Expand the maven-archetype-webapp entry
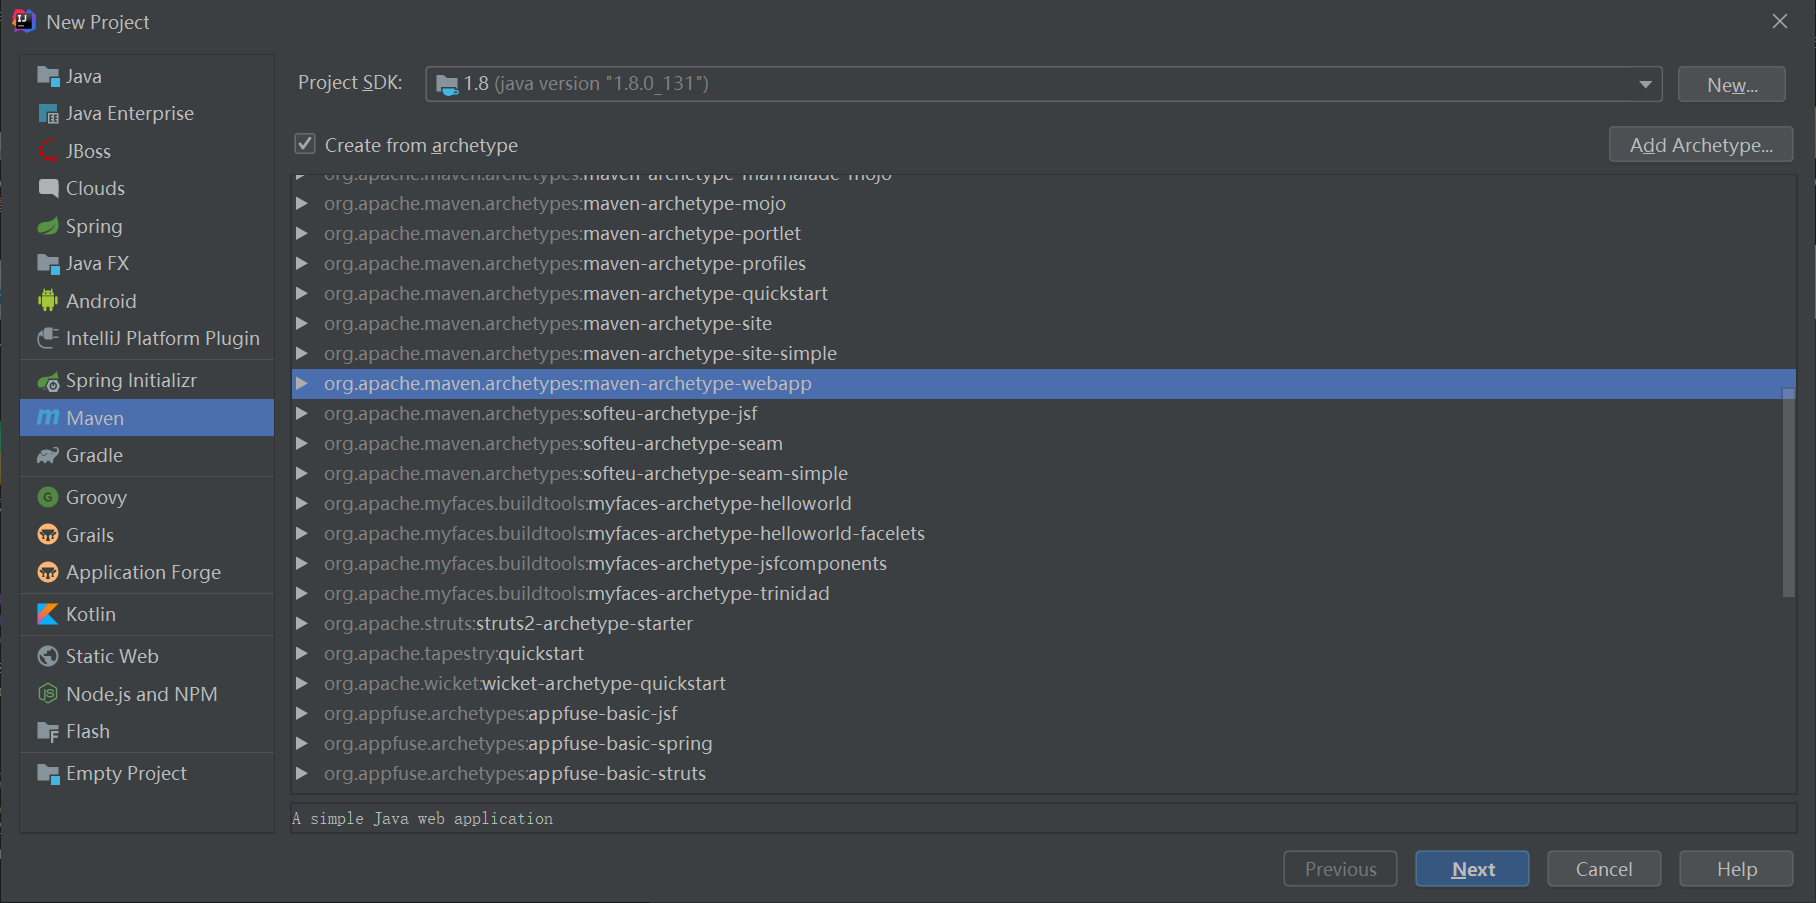 click(302, 383)
